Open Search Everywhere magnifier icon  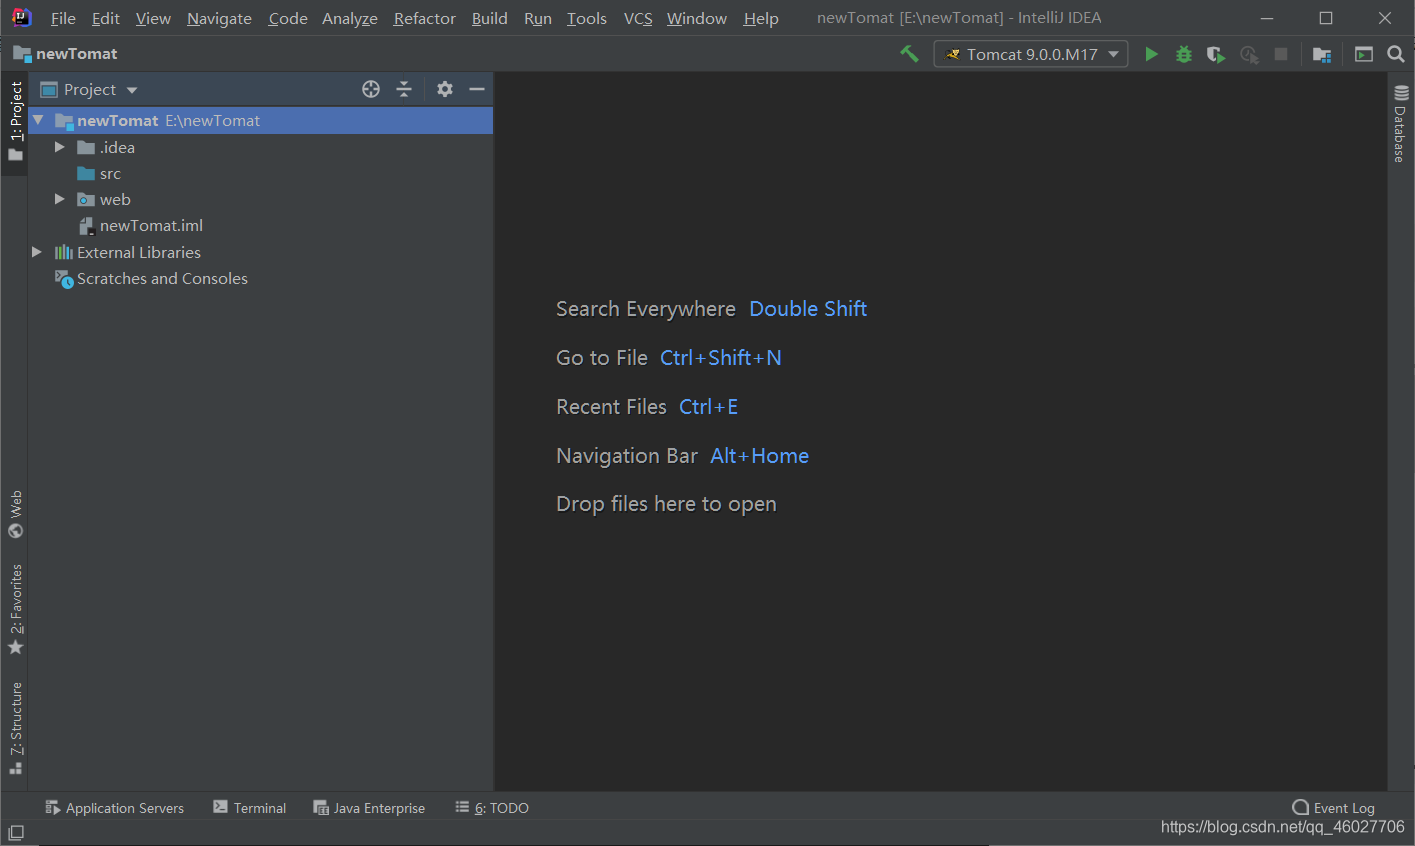(x=1396, y=54)
